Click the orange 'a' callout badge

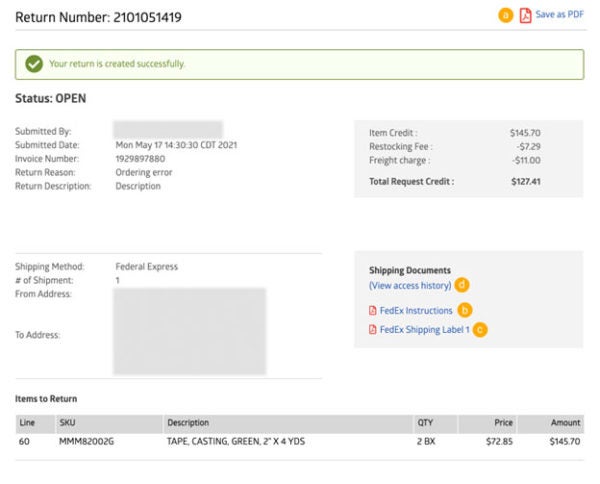(505, 15)
